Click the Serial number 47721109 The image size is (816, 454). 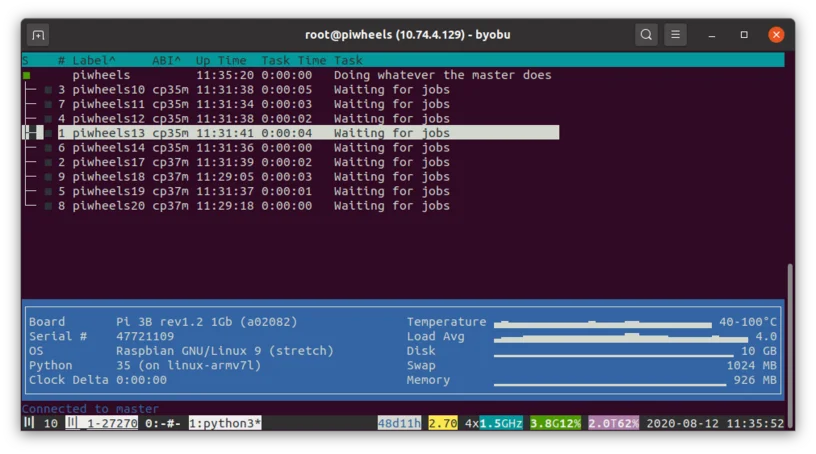pos(145,336)
